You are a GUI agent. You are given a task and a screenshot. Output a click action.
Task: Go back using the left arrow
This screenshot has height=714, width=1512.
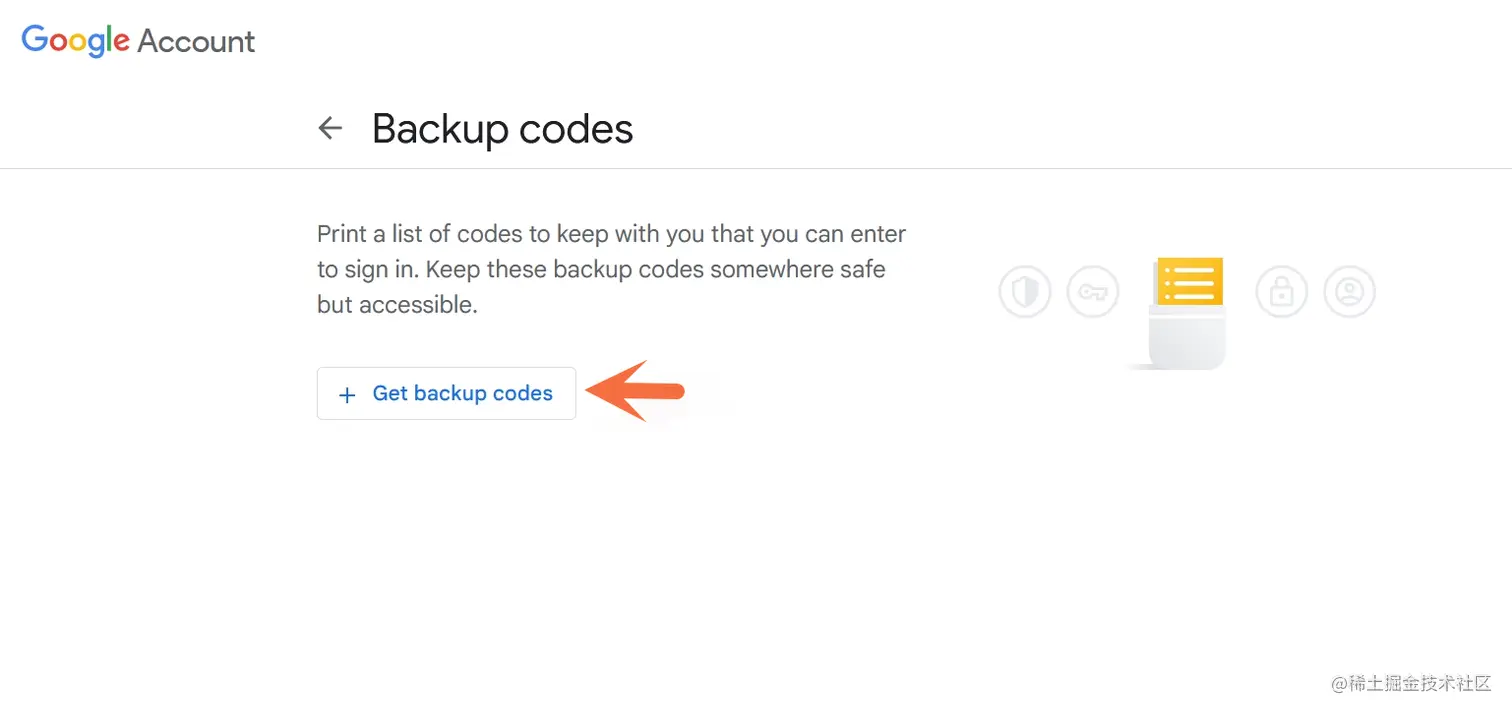pyautogui.click(x=330, y=128)
